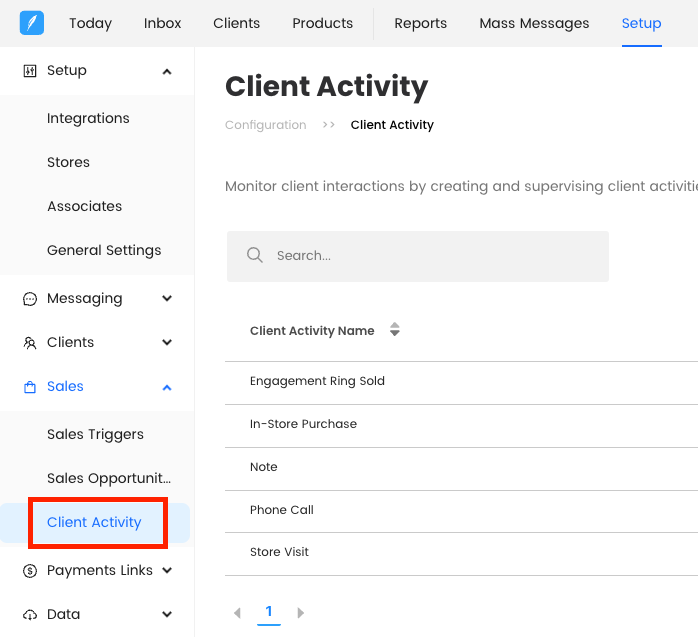The height and width of the screenshot is (637, 698).
Task: Collapse the Setup sidebar section
Action: [x=167, y=71]
